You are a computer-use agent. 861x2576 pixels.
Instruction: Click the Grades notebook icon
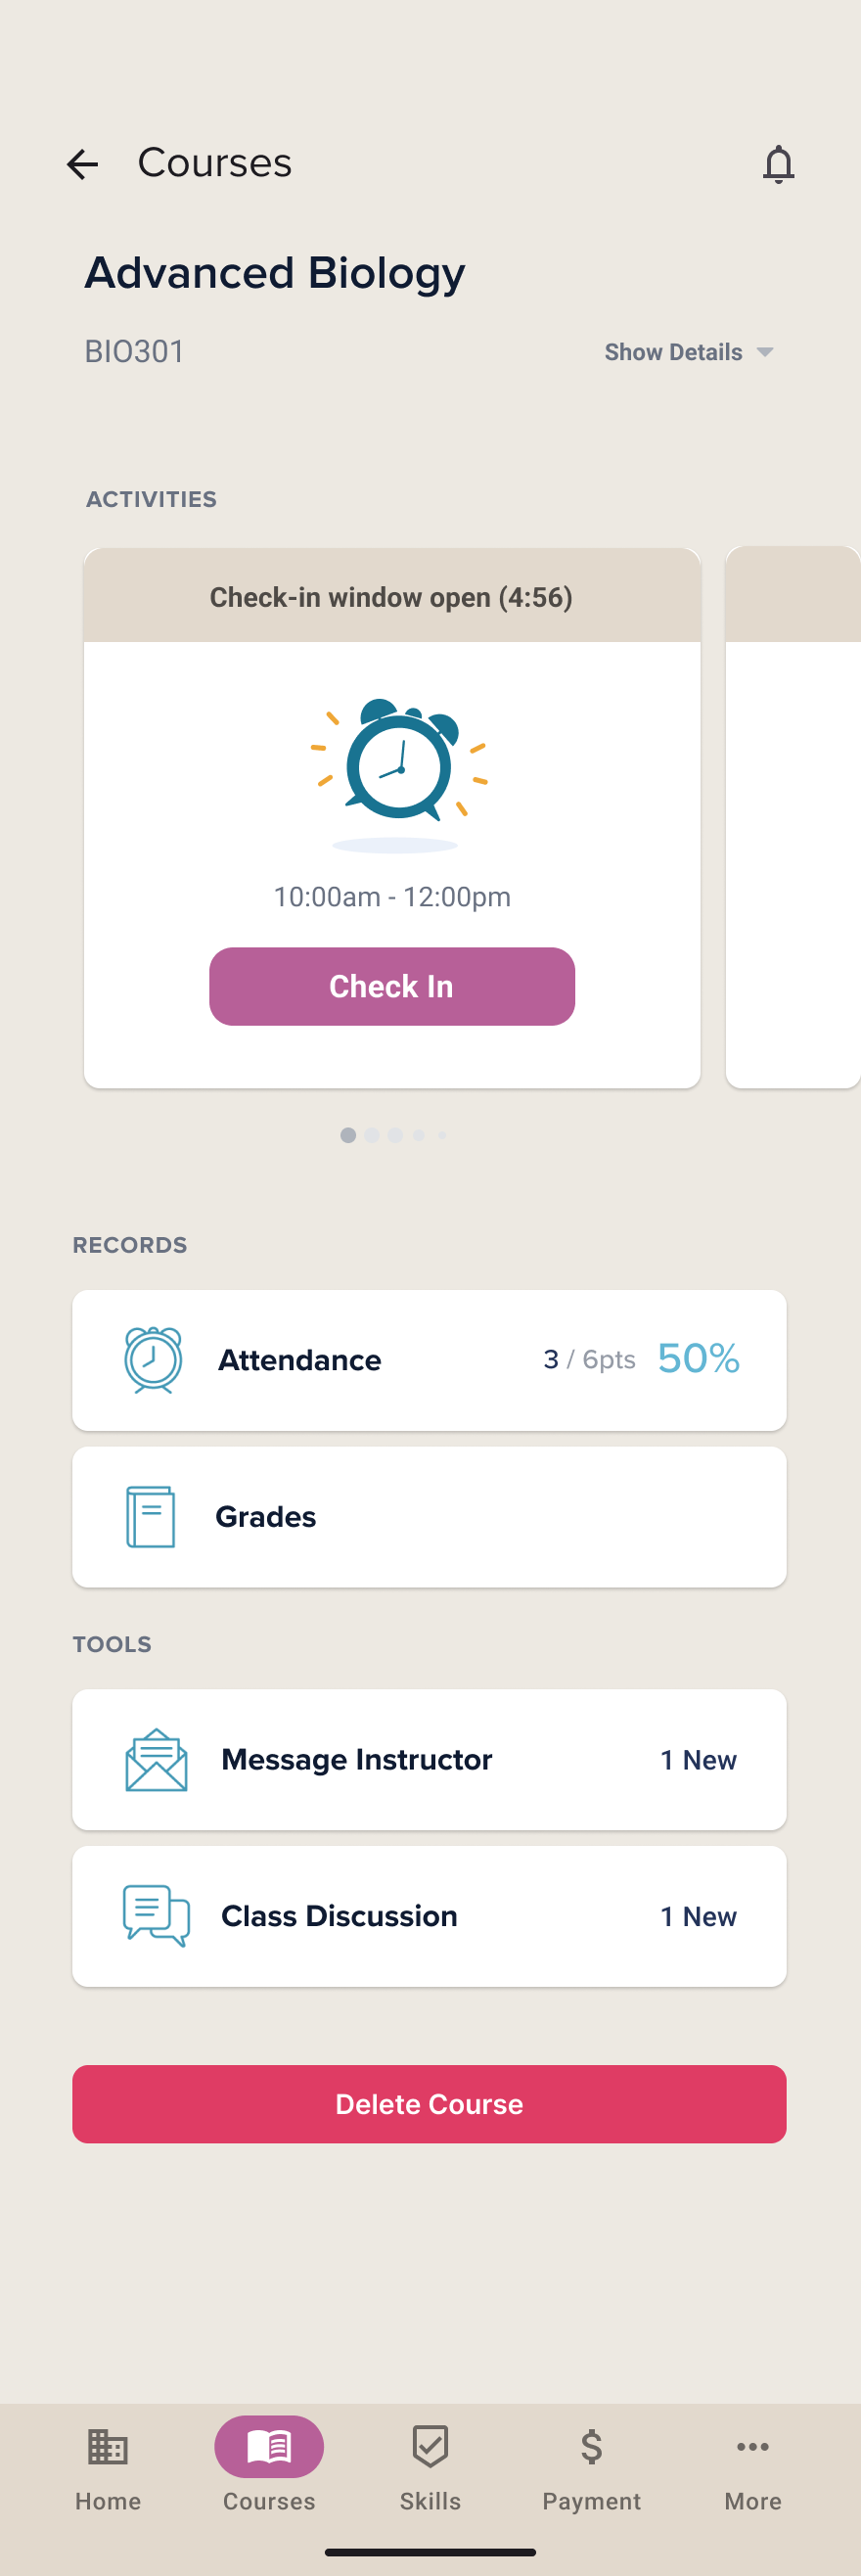(x=151, y=1516)
